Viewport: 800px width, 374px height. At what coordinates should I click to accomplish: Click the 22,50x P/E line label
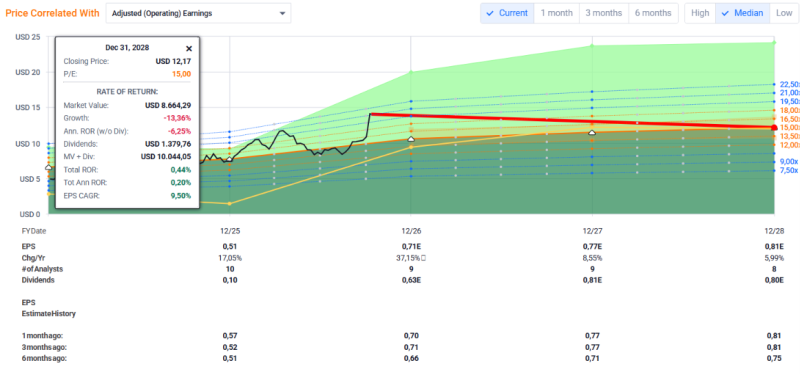[x=790, y=84]
